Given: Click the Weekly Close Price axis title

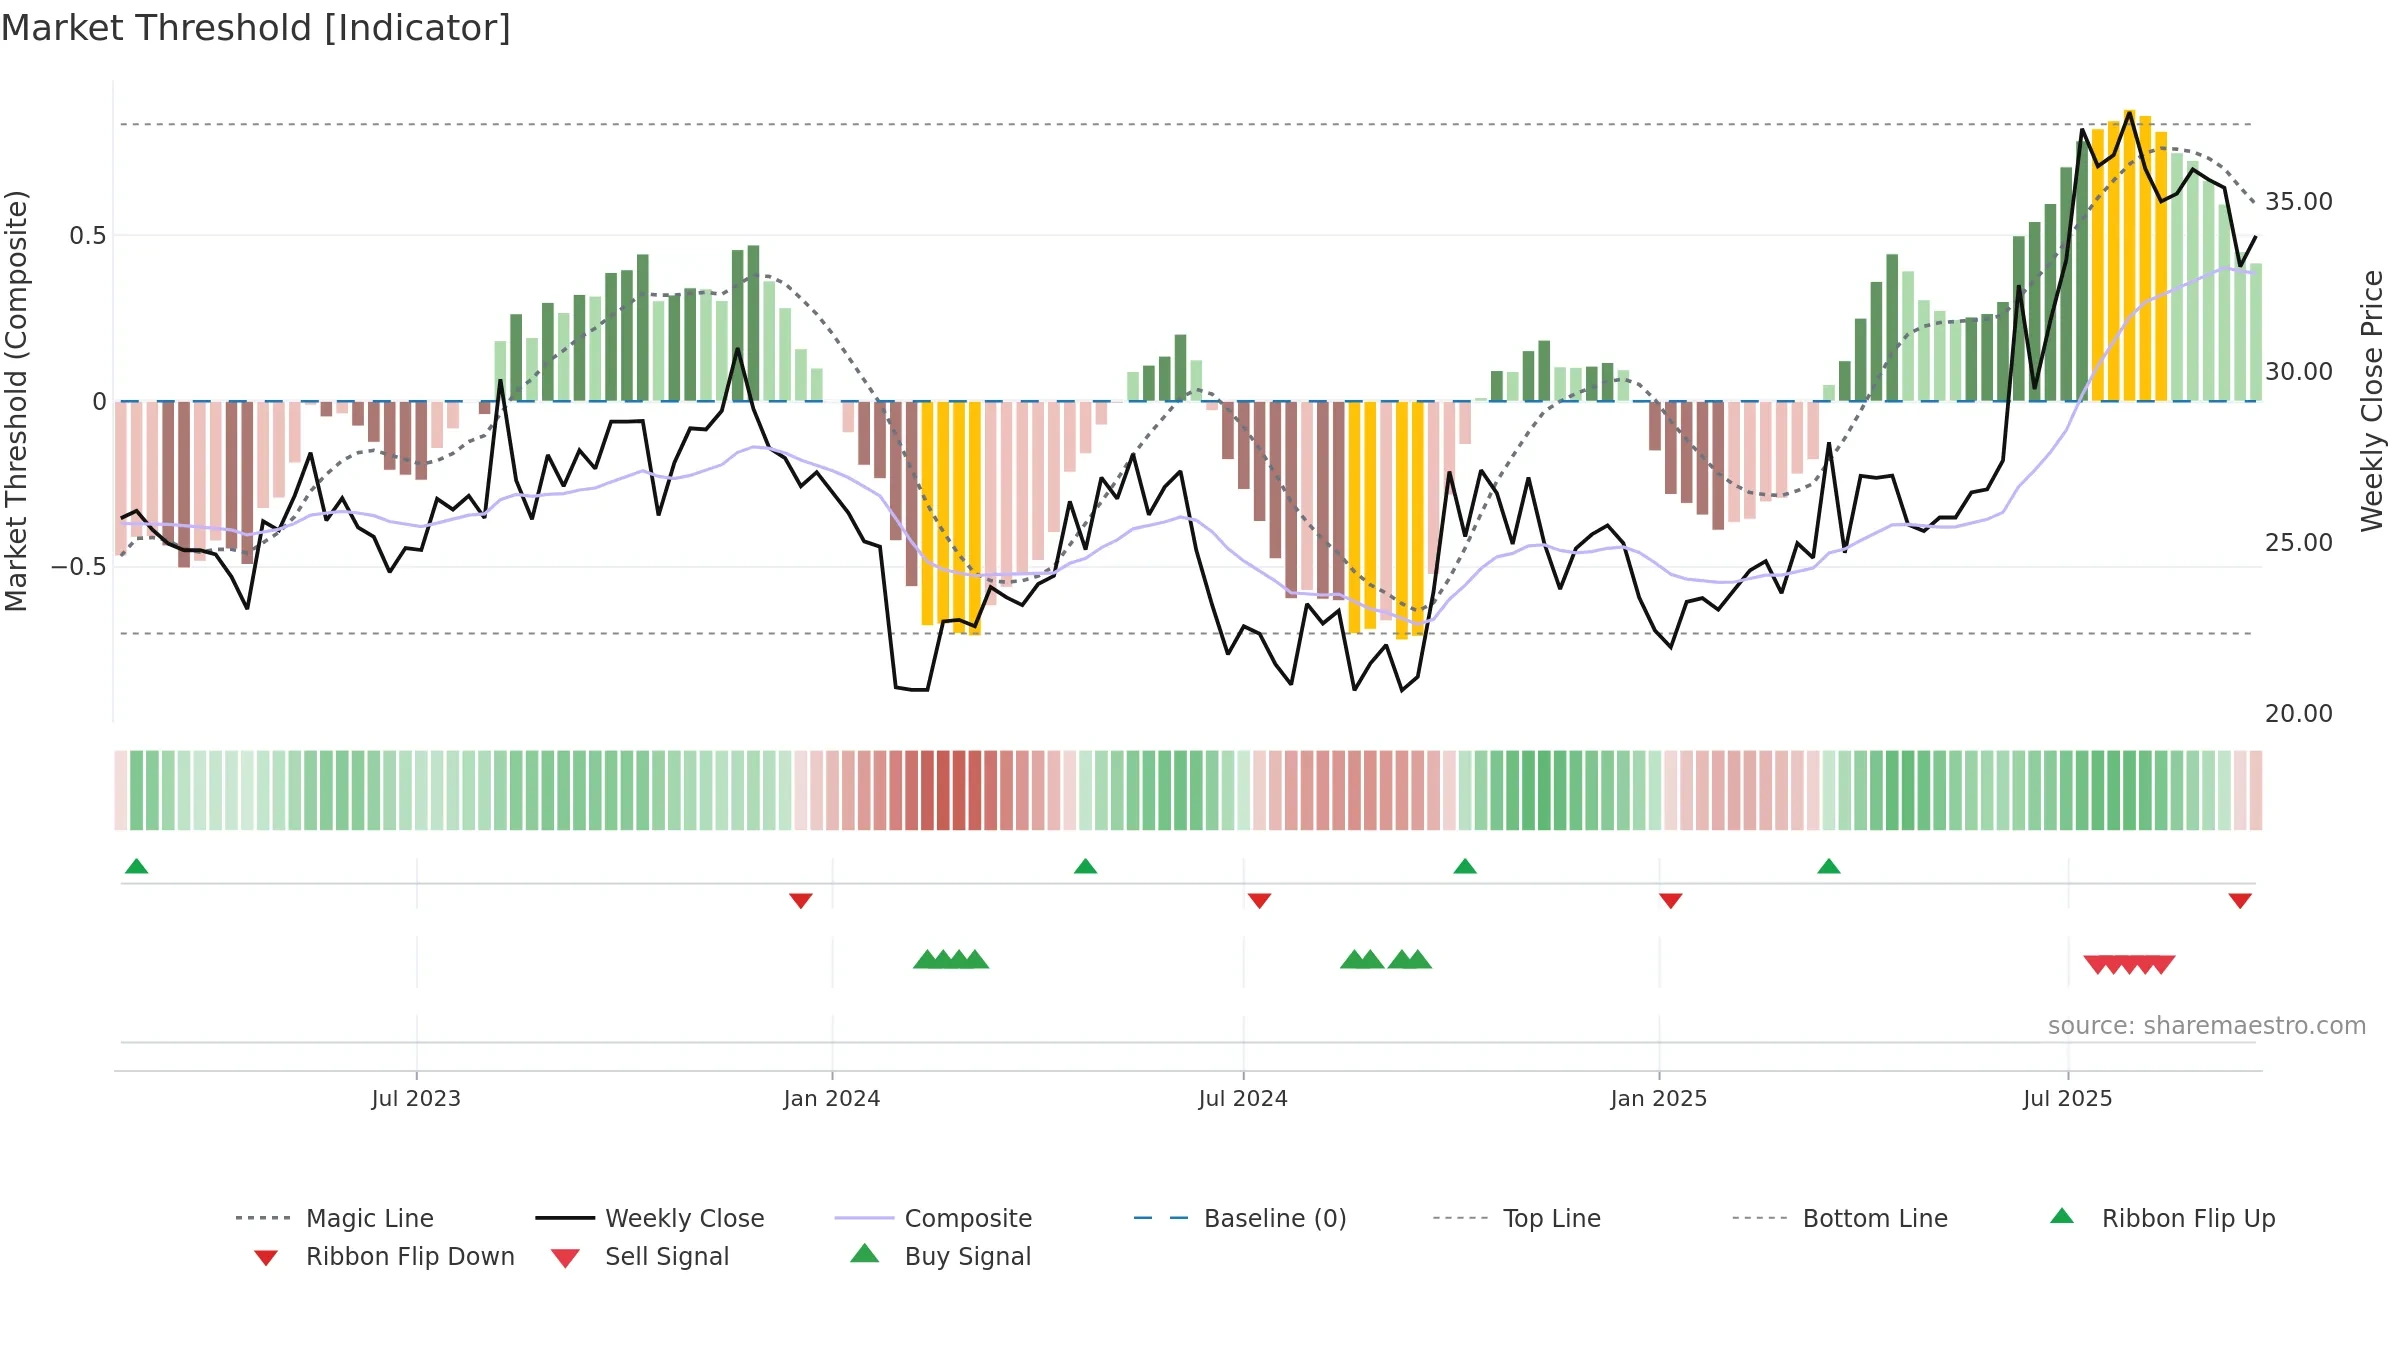Looking at the screenshot, I should click(x=2372, y=400).
